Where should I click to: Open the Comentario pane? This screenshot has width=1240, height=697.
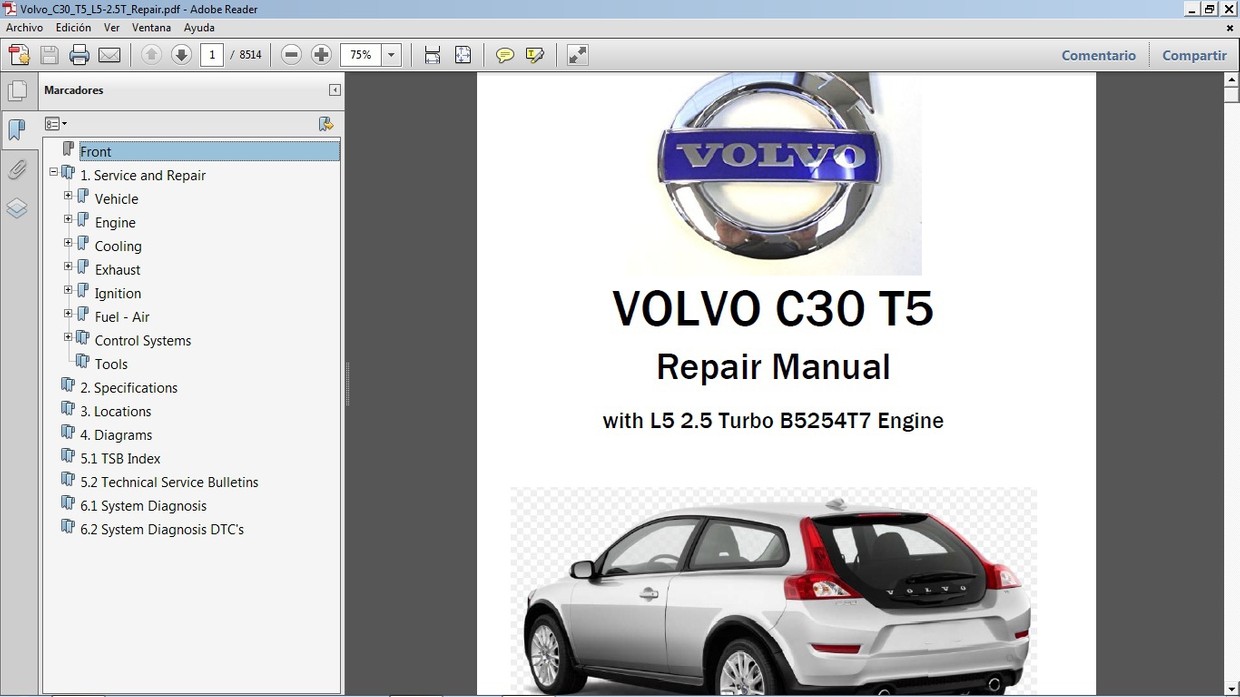(1098, 55)
